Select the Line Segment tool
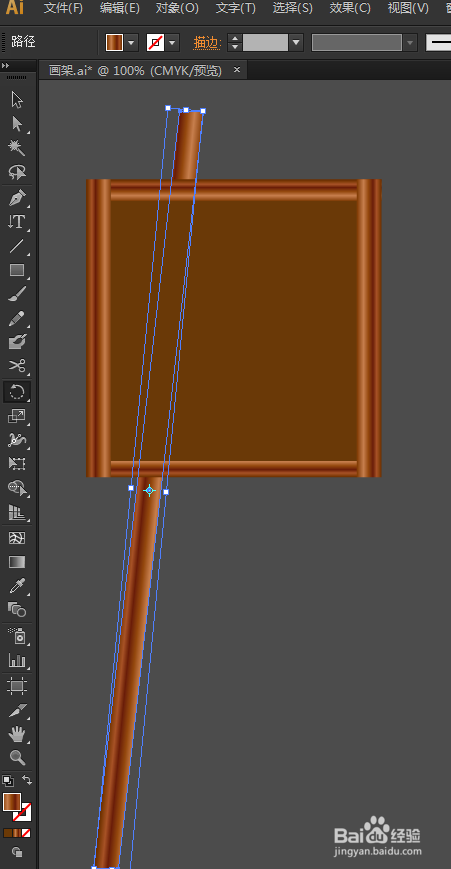The width and height of the screenshot is (451, 869). coord(17,246)
